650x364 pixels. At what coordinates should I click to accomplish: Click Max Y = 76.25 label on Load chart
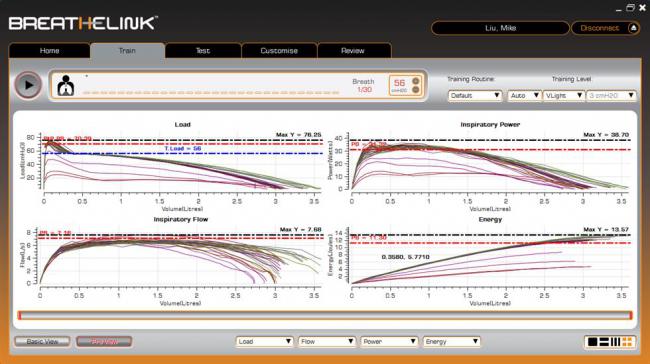[298, 135]
